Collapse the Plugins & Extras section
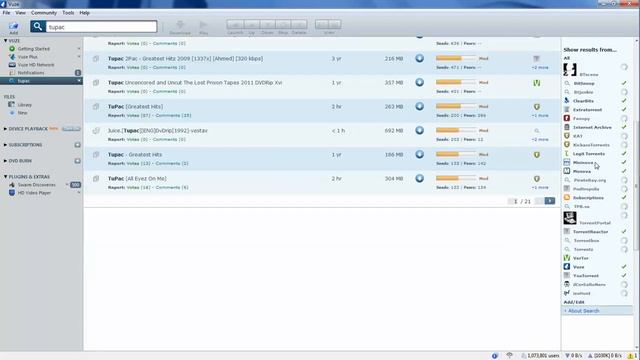The height and width of the screenshot is (360, 640). (x=5, y=177)
